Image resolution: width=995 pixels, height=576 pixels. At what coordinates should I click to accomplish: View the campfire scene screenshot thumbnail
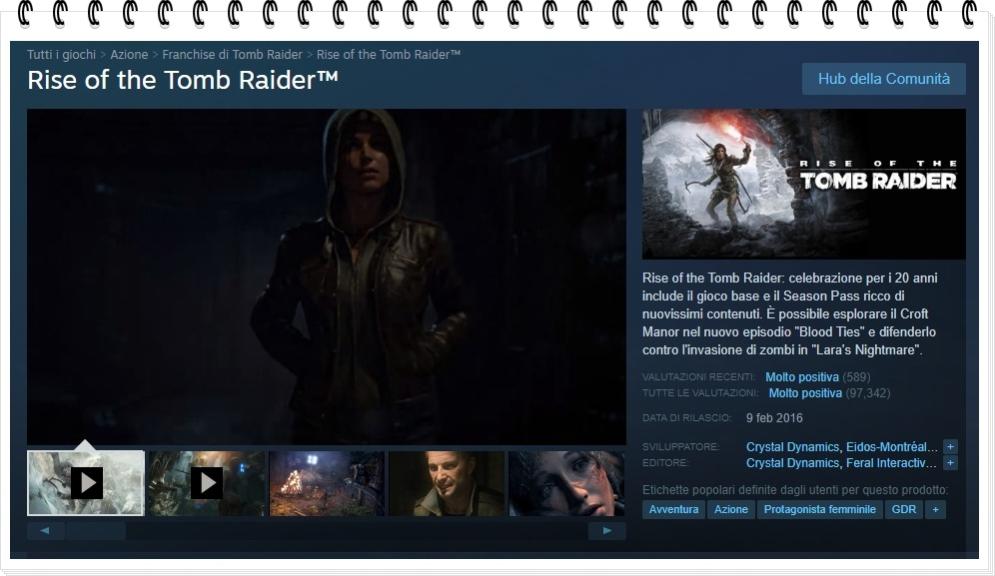327,483
